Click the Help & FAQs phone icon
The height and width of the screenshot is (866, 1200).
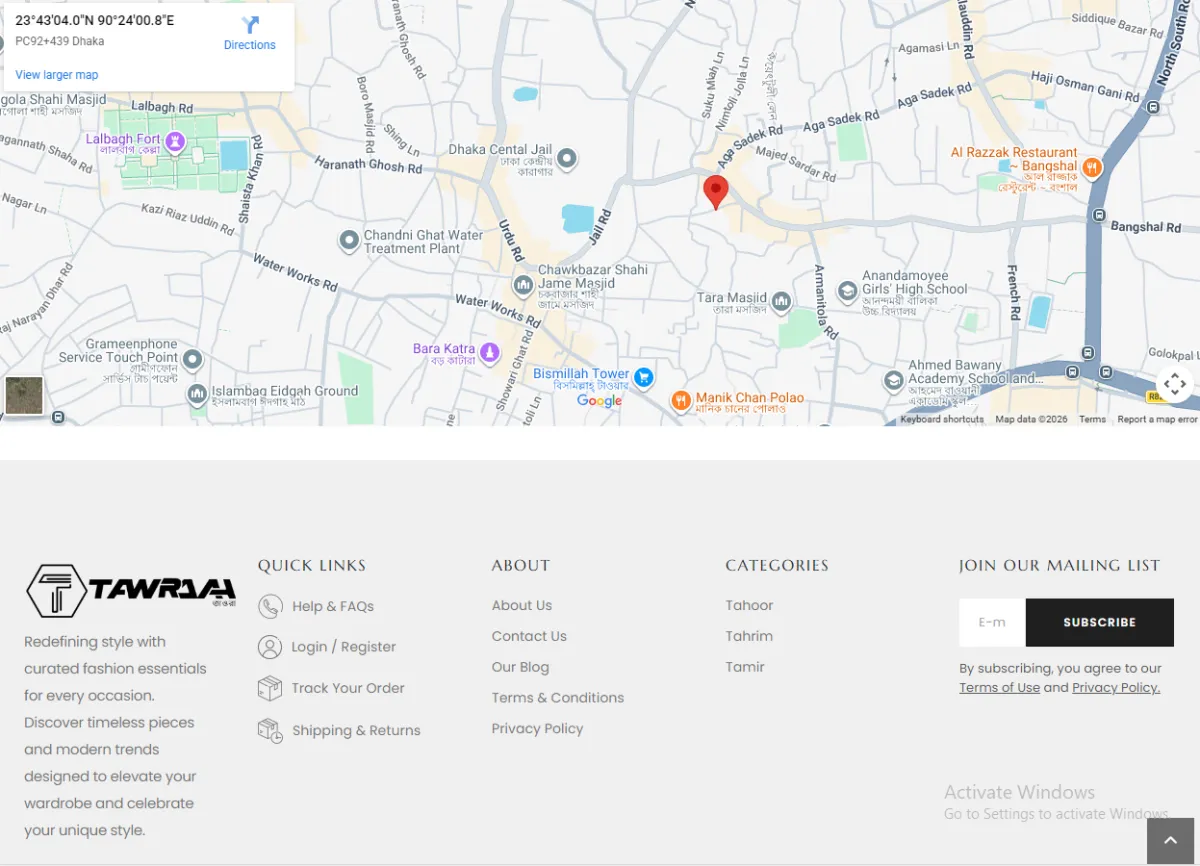pyautogui.click(x=270, y=606)
